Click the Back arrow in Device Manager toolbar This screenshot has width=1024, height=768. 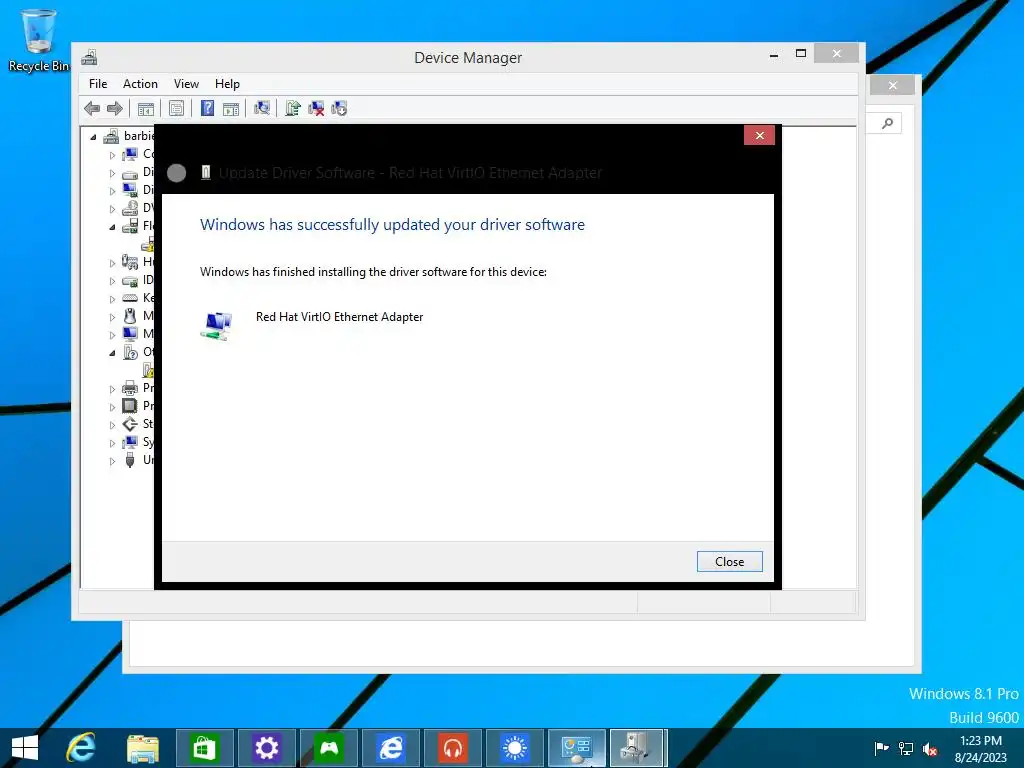92,108
